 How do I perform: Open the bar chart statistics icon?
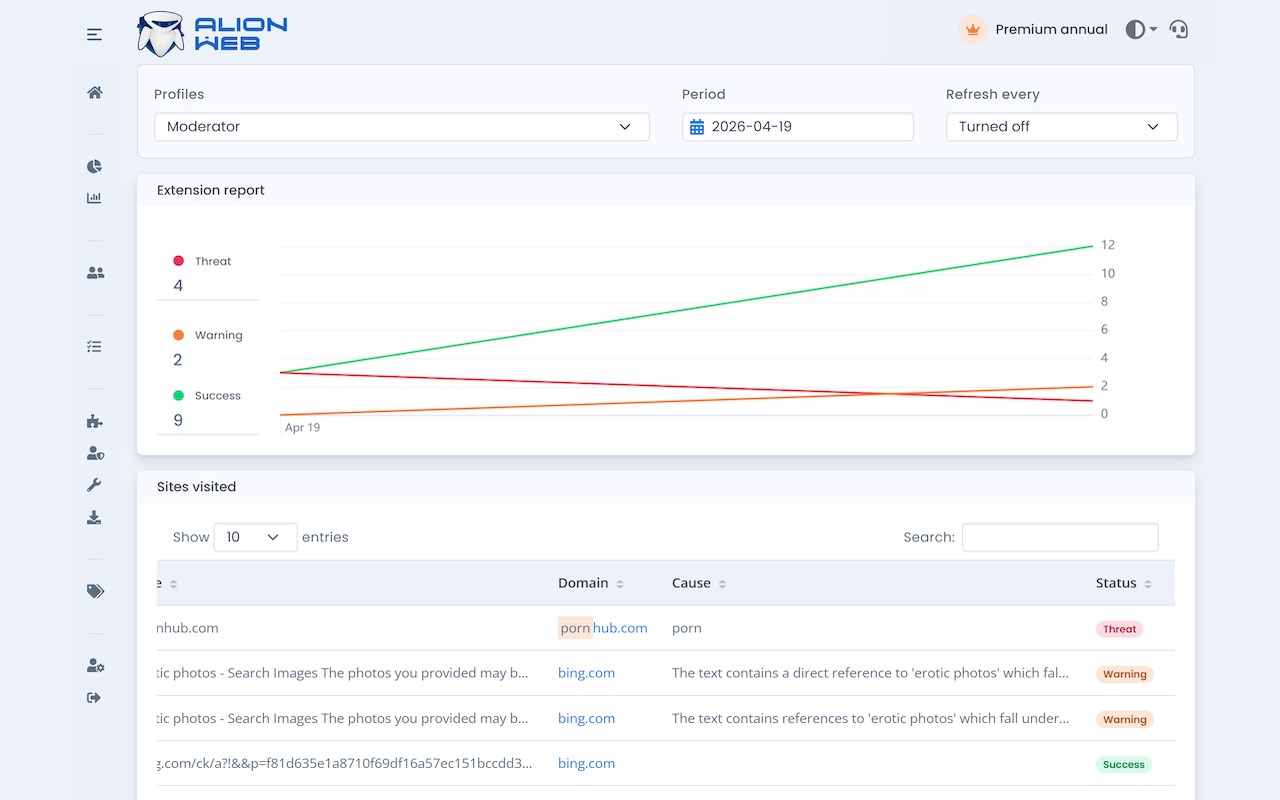(94, 198)
